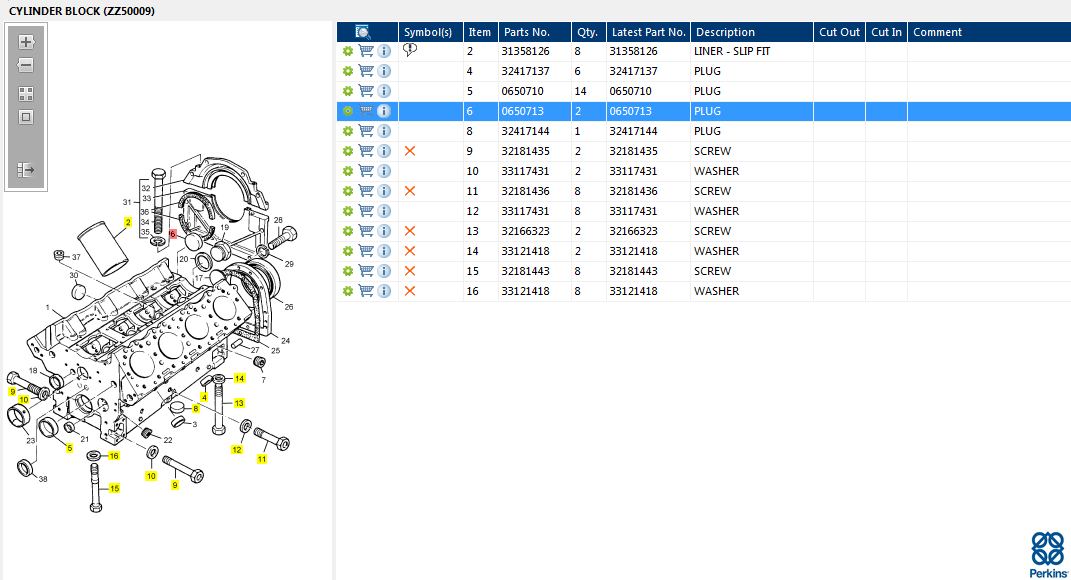
Task: Click highlighted callout 6 on the diagram
Action: pos(172,234)
